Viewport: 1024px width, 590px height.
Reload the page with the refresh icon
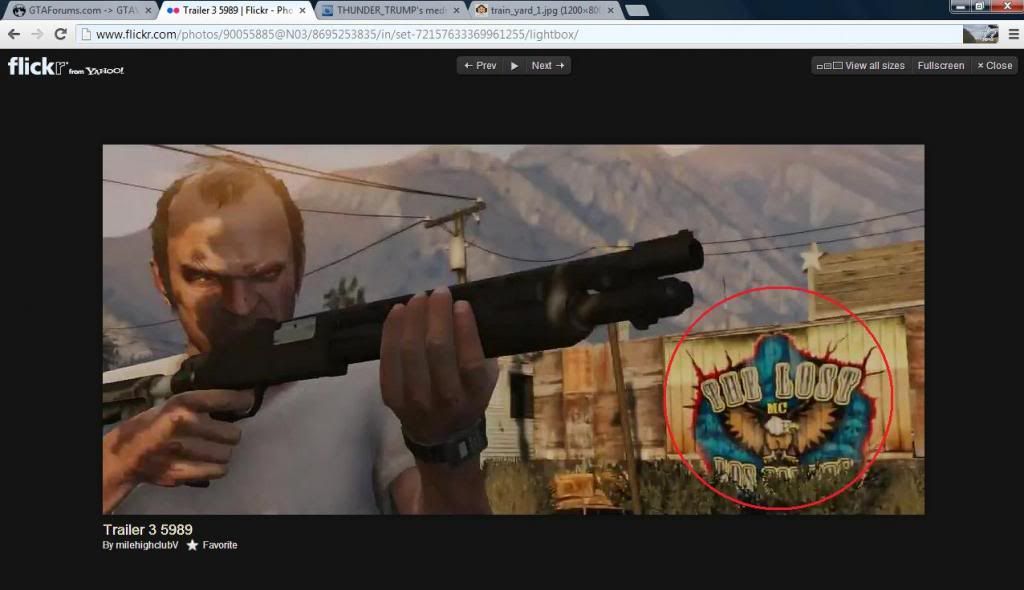pyautogui.click(x=60, y=34)
